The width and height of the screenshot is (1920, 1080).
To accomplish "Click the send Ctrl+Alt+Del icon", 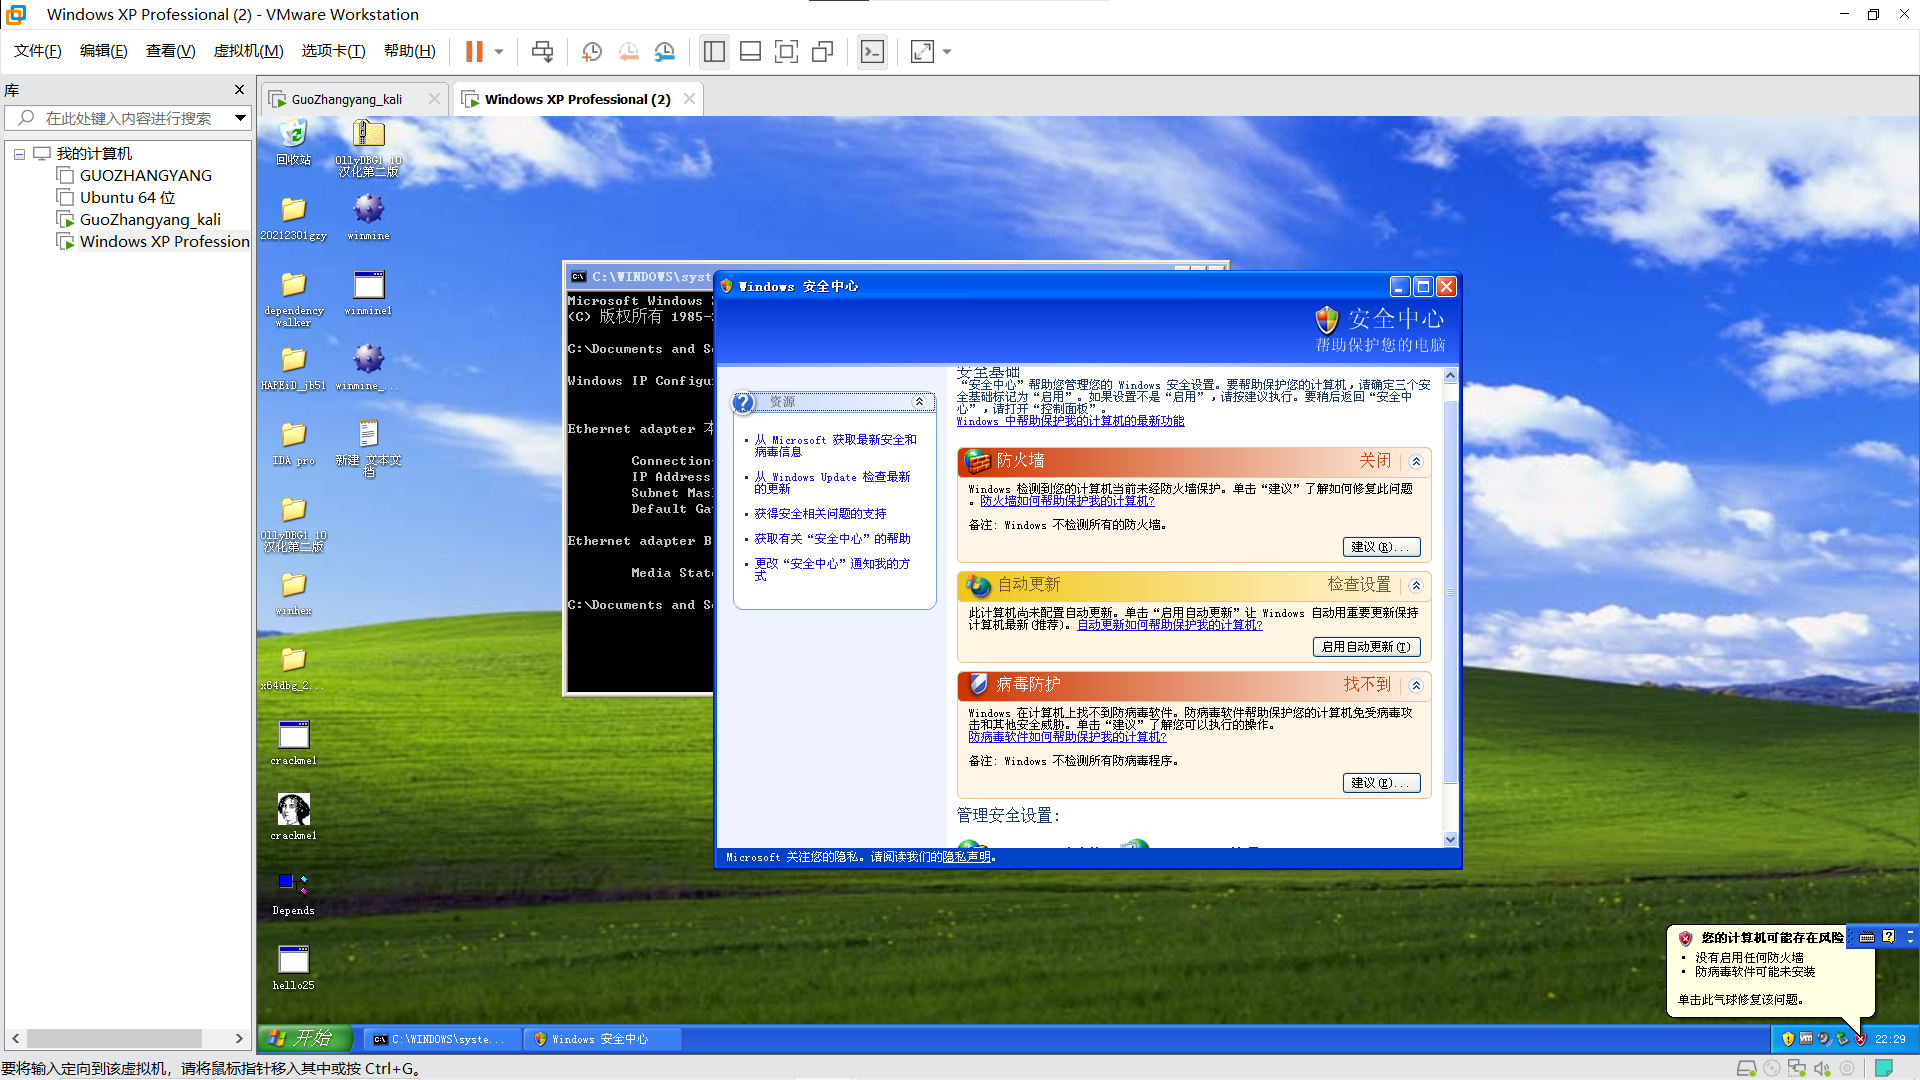I will (542, 52).
